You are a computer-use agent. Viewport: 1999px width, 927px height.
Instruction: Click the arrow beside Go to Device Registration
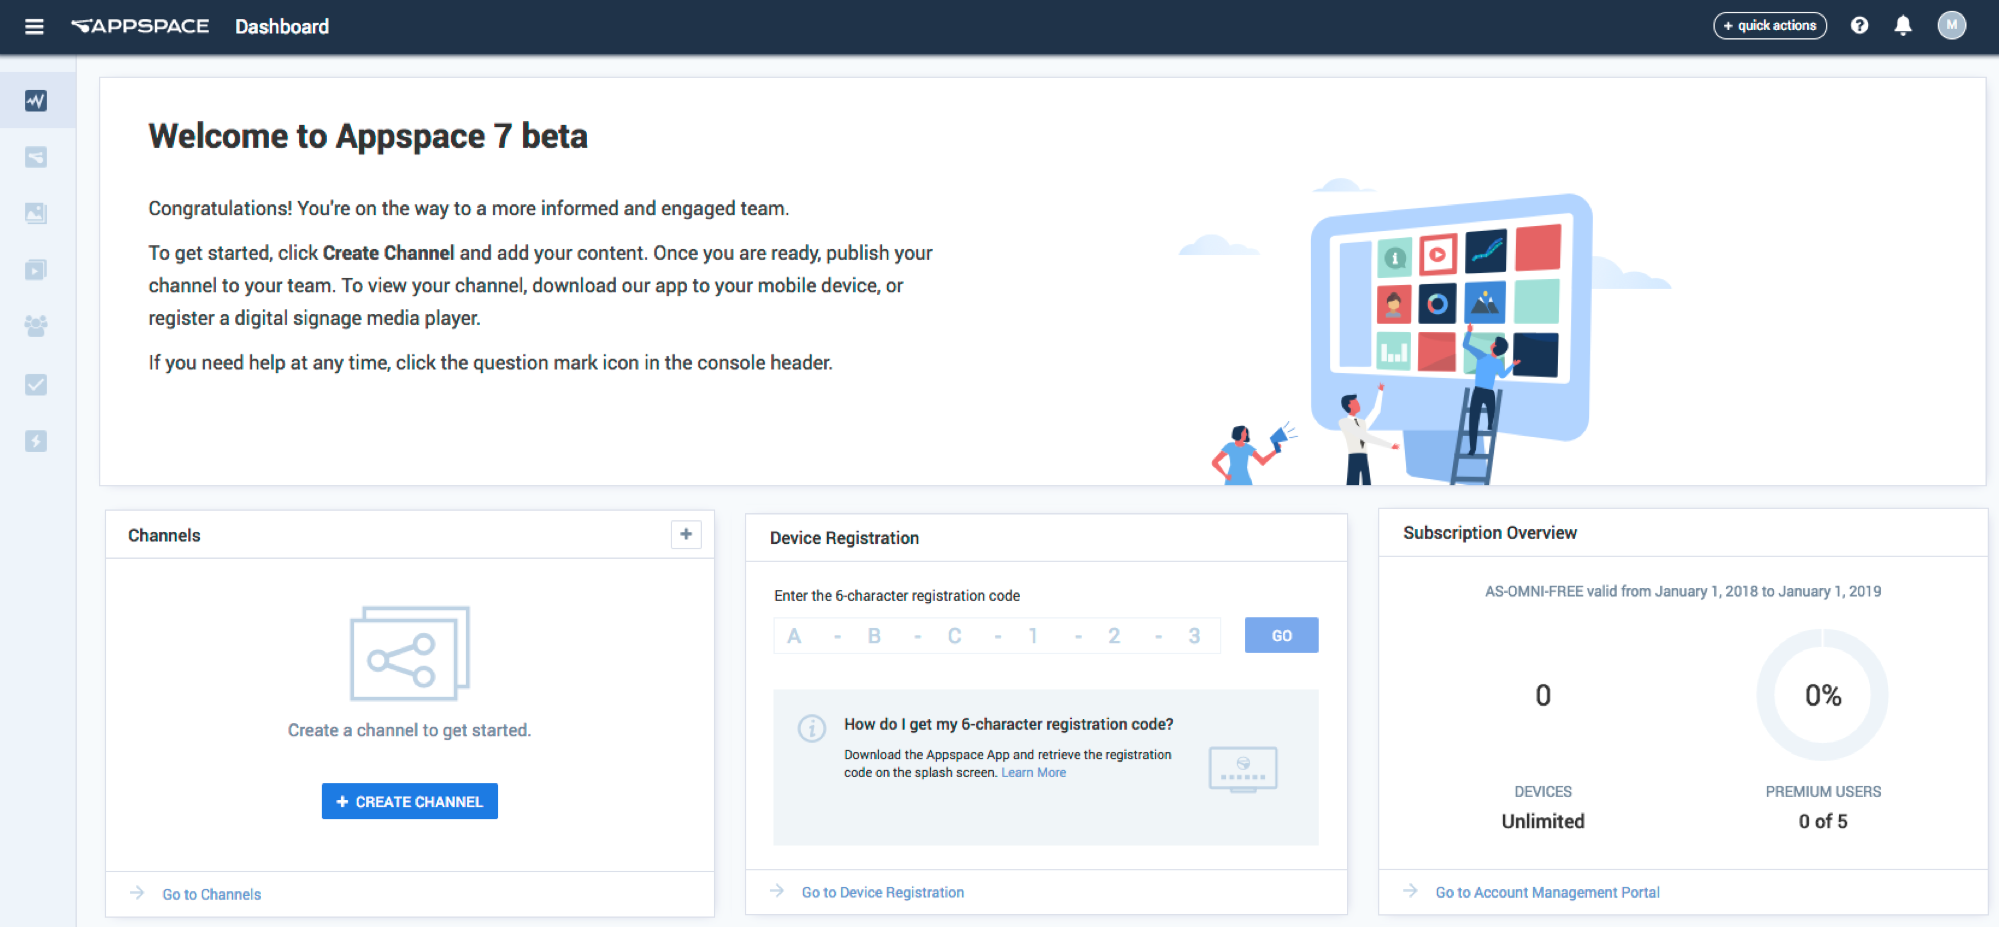777,891
